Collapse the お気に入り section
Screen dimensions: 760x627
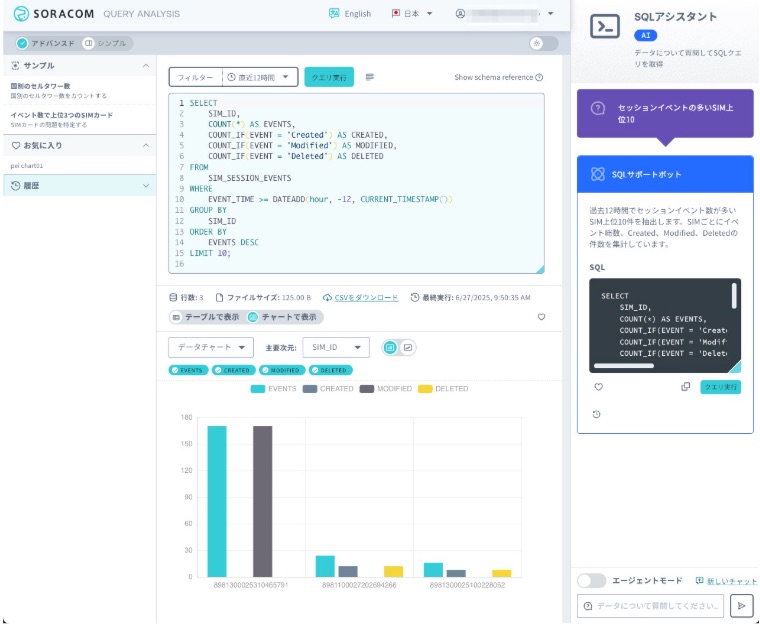(146, 145)
